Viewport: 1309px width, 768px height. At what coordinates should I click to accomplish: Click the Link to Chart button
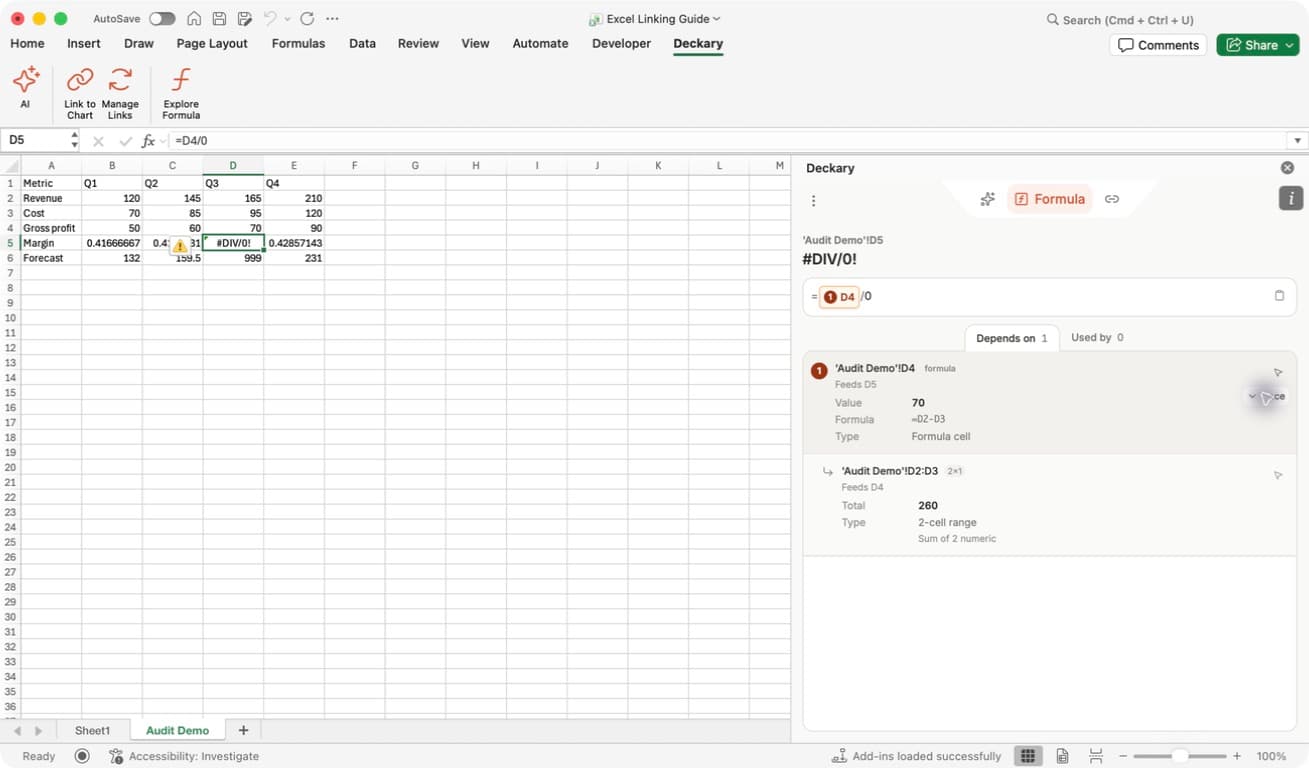[80, 93]
